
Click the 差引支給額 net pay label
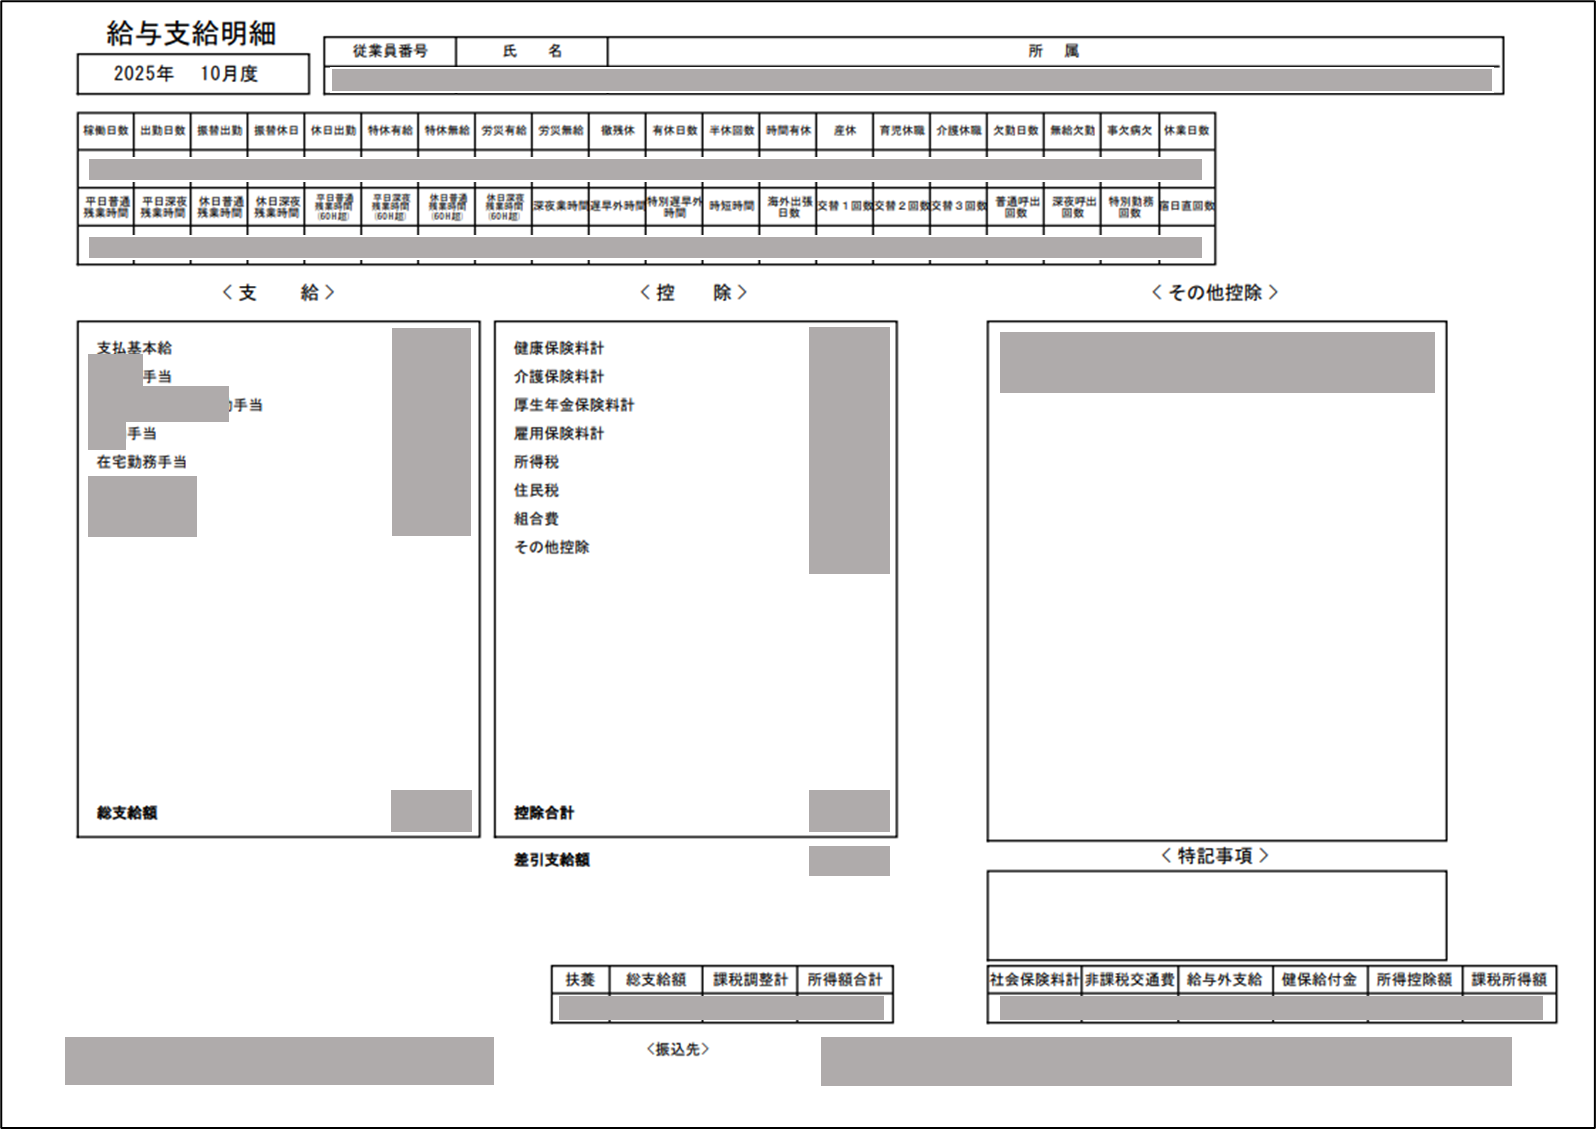pyautogui.click(x=552, y=860)
